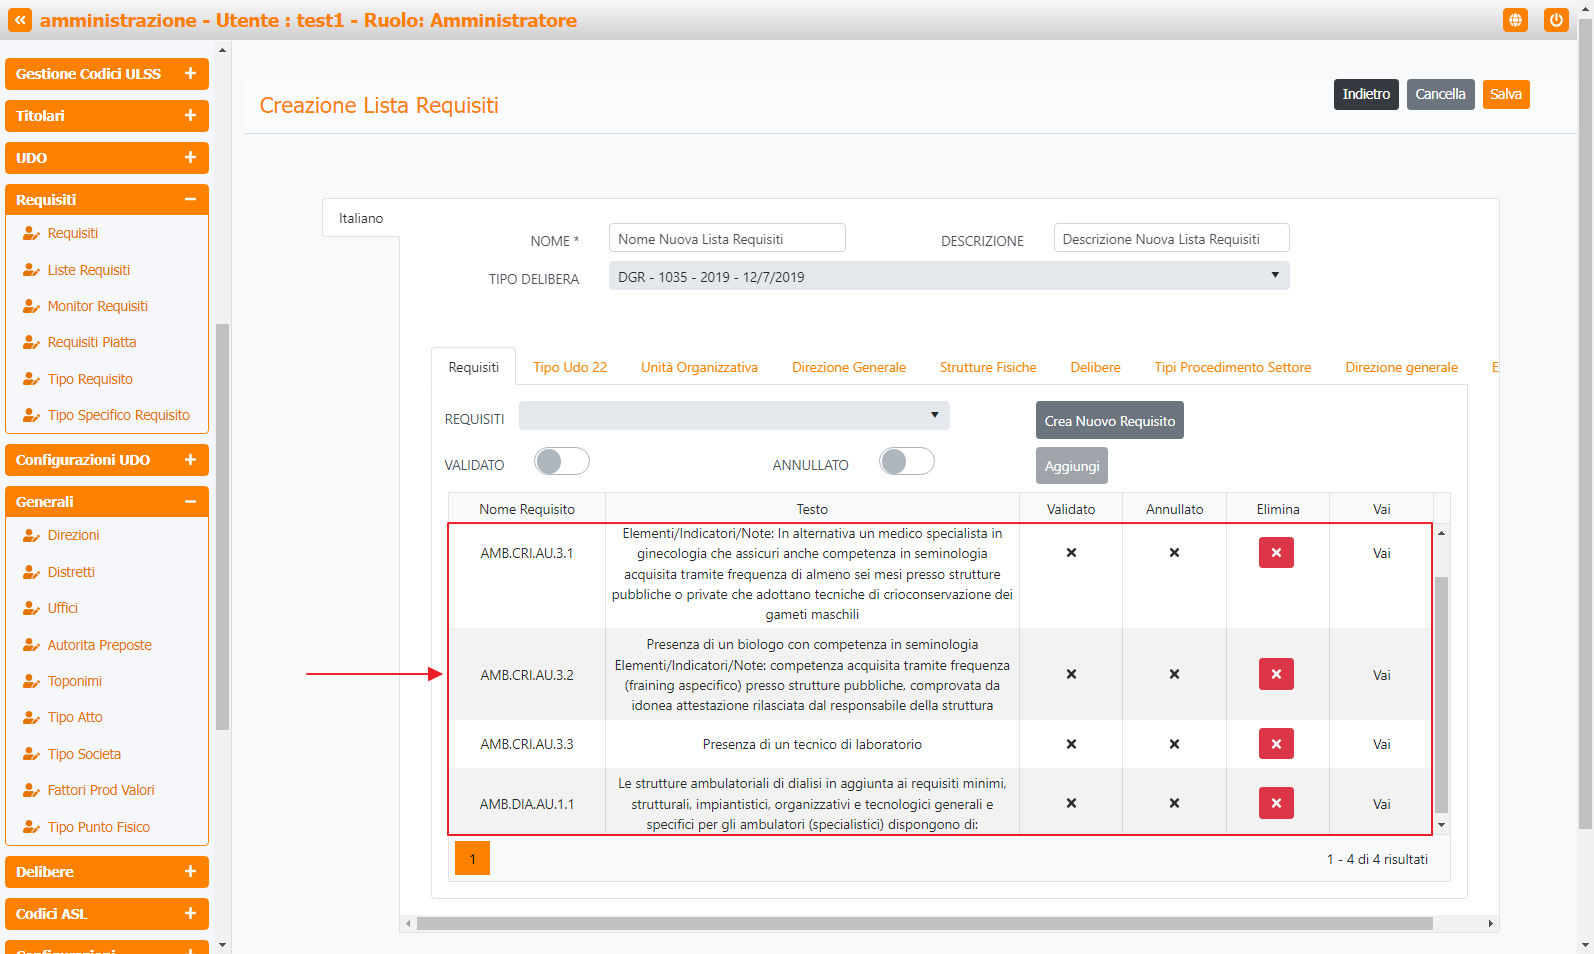
Task: Click user icon beside Liste Requisiti
Action: [x=31, y=270]
